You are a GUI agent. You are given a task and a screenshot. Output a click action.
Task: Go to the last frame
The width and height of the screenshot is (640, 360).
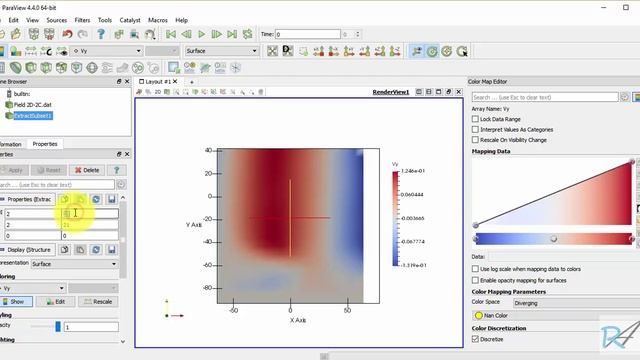coord(232,34)
